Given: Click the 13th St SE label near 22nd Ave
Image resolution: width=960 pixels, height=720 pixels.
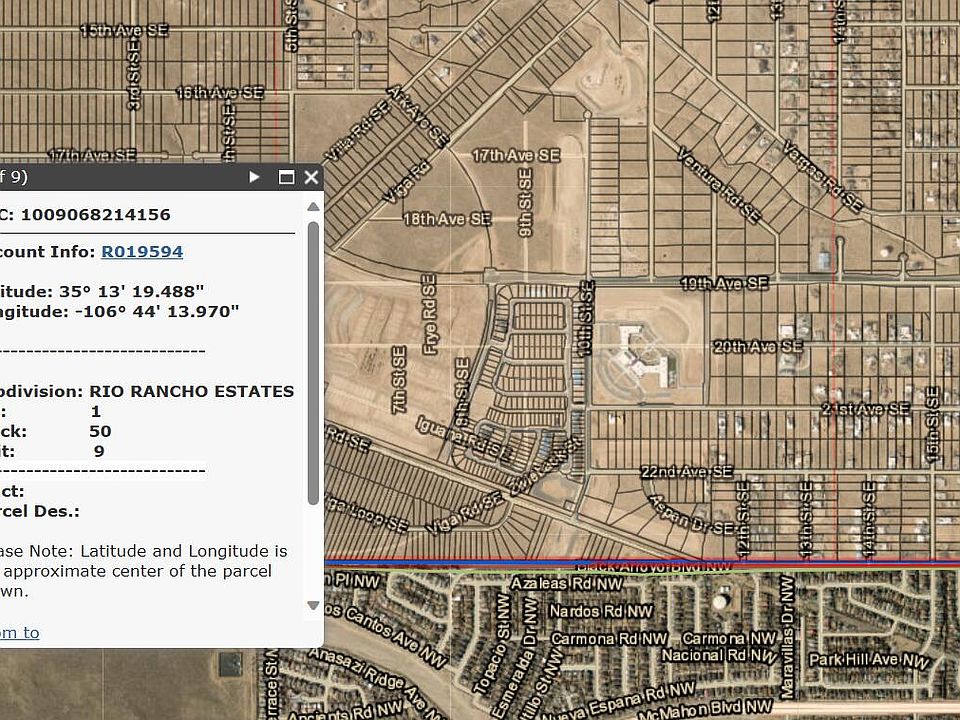Looking at the screenshot, I should 806,519.
